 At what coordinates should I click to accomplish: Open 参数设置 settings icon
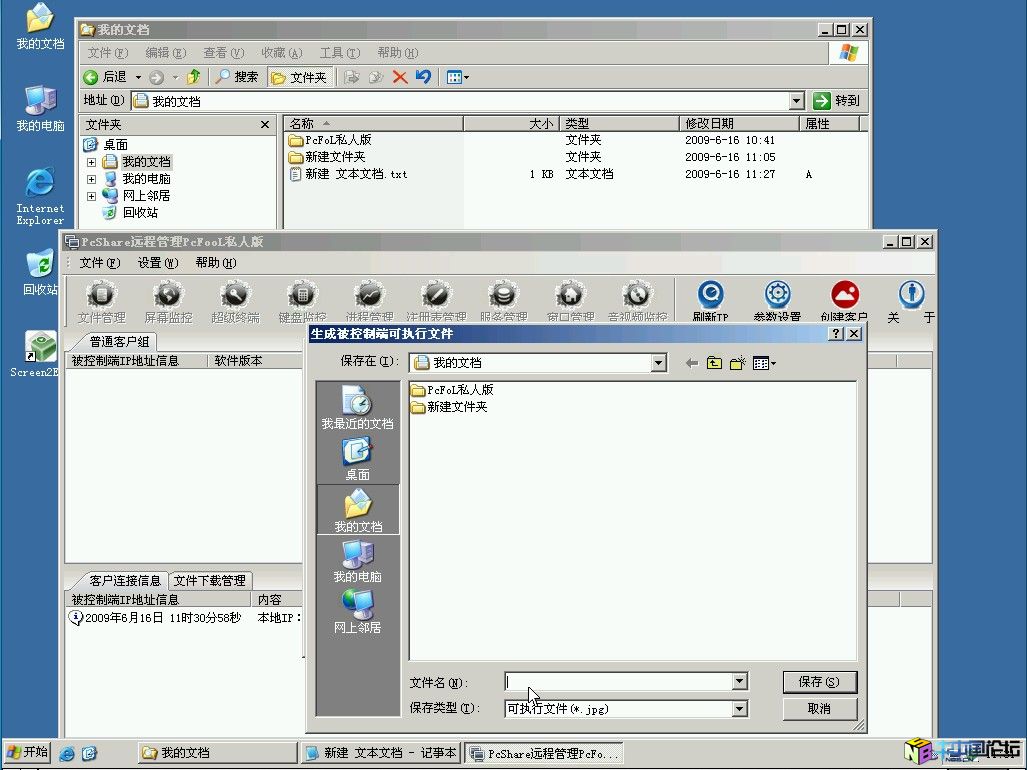tap(777, 296)
